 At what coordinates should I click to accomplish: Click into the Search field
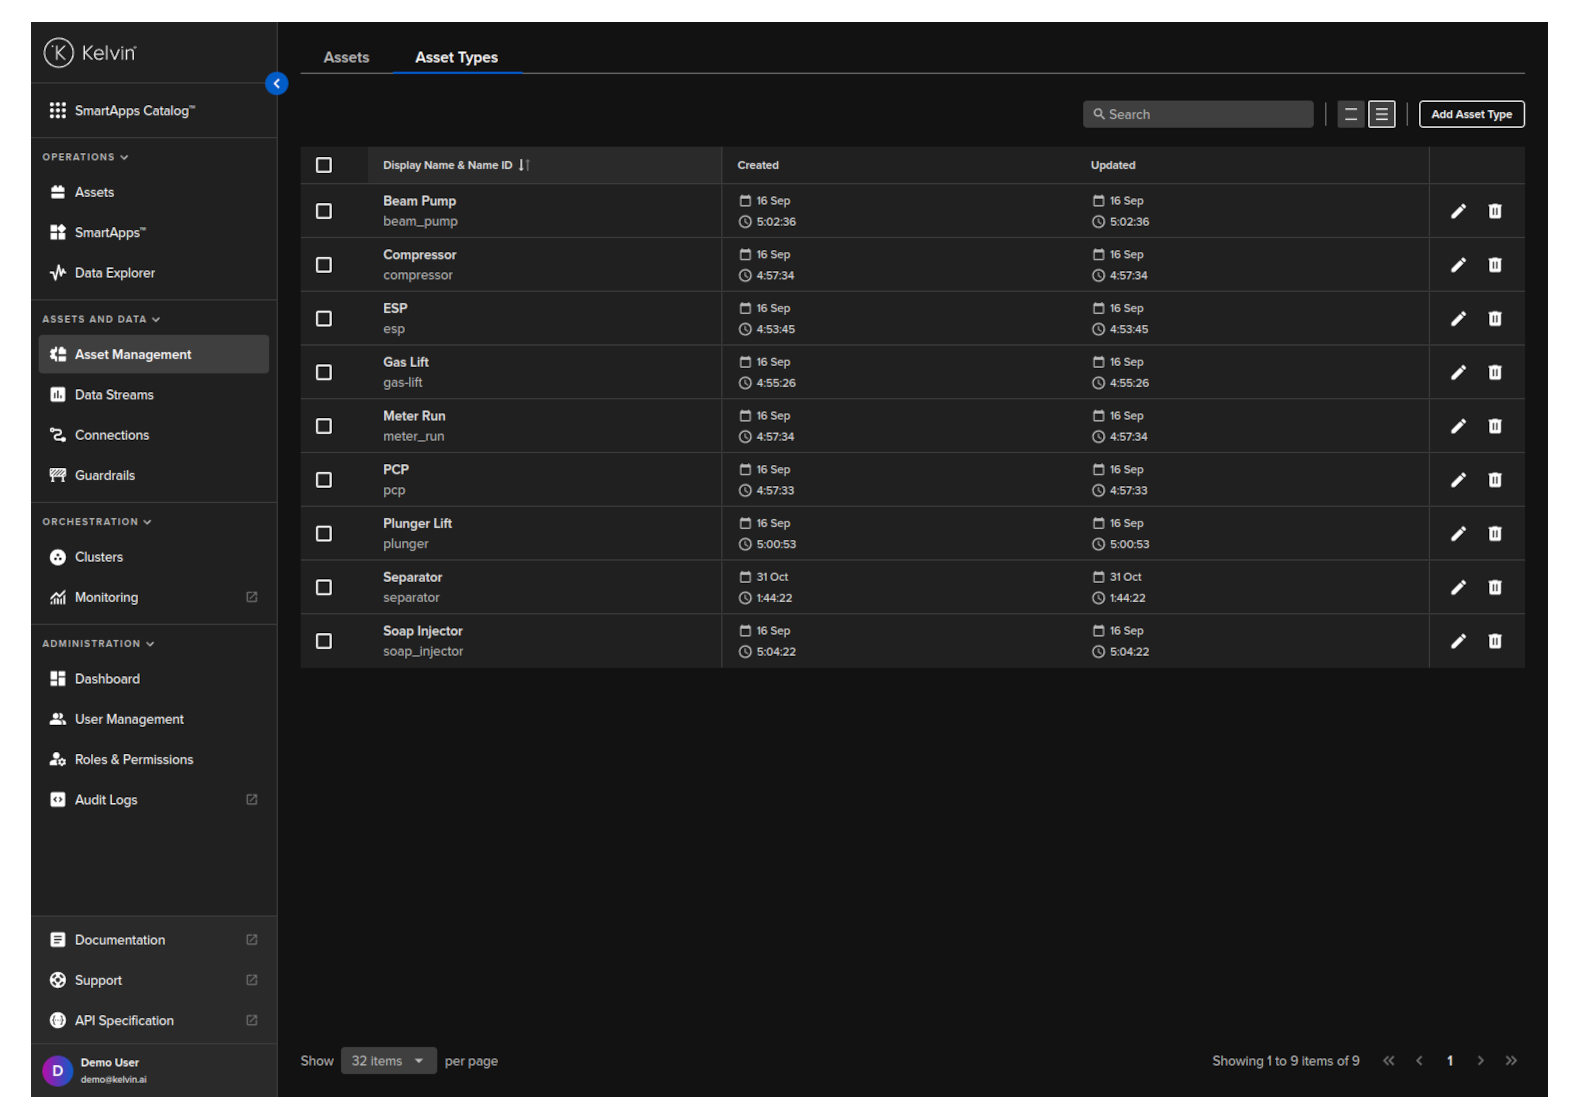(1198, 115)
